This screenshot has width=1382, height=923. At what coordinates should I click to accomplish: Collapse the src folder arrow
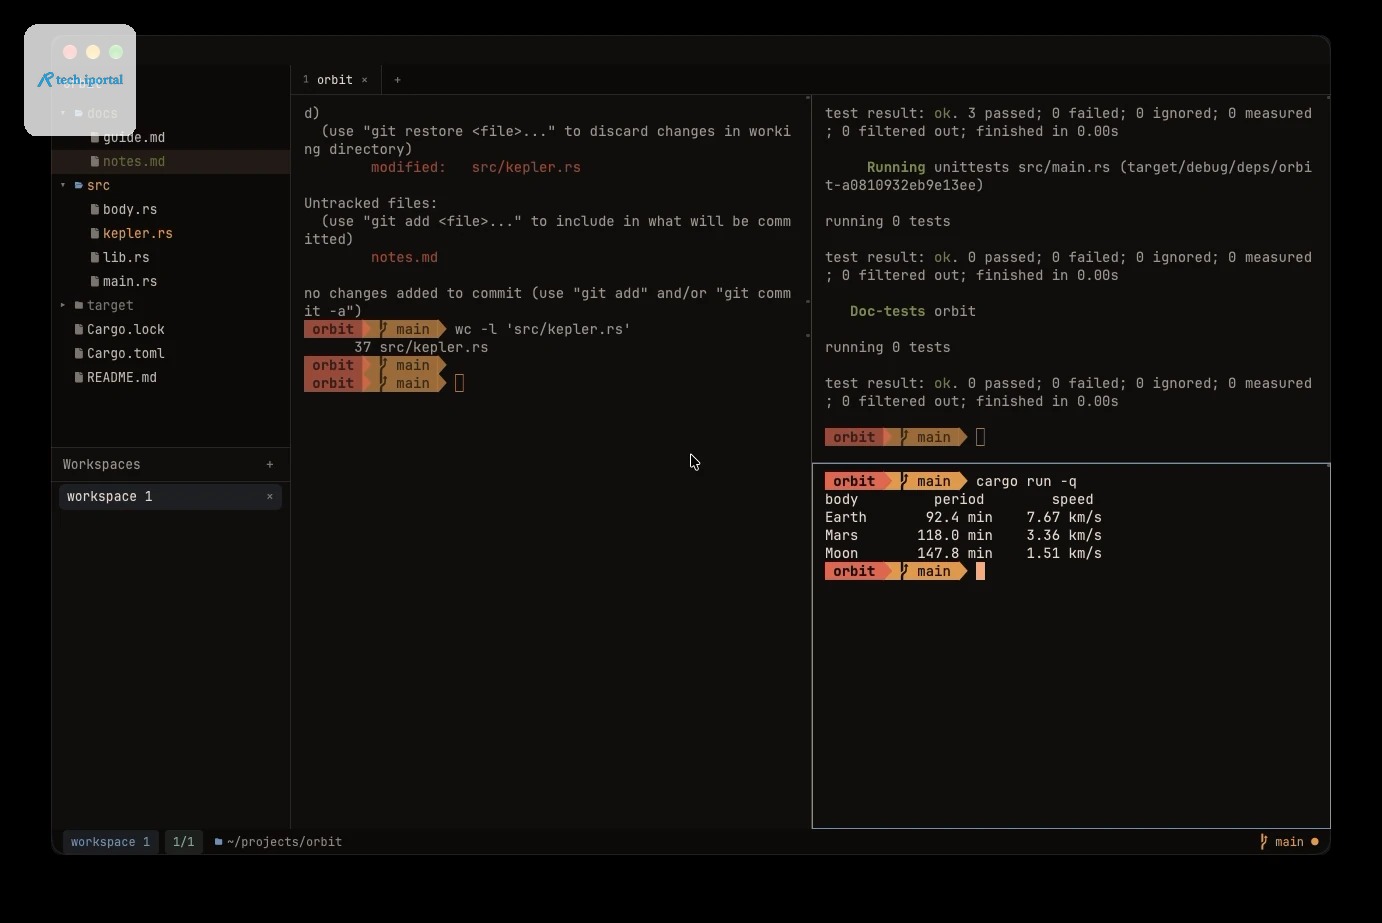pos(63,185)
